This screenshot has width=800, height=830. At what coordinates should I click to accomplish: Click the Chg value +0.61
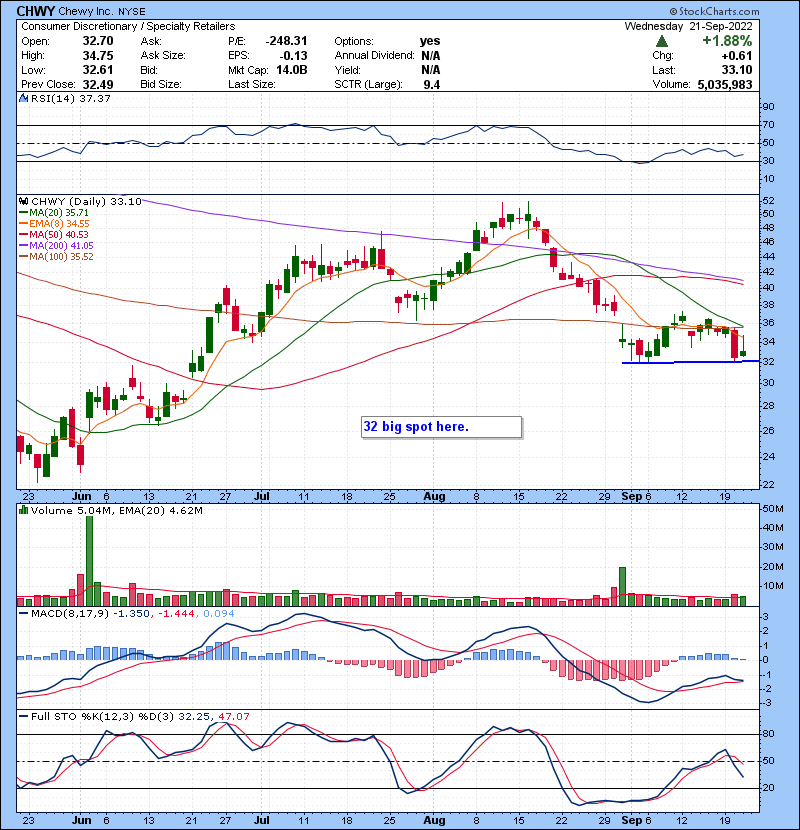pyautogui.click(x=737, y=56)
